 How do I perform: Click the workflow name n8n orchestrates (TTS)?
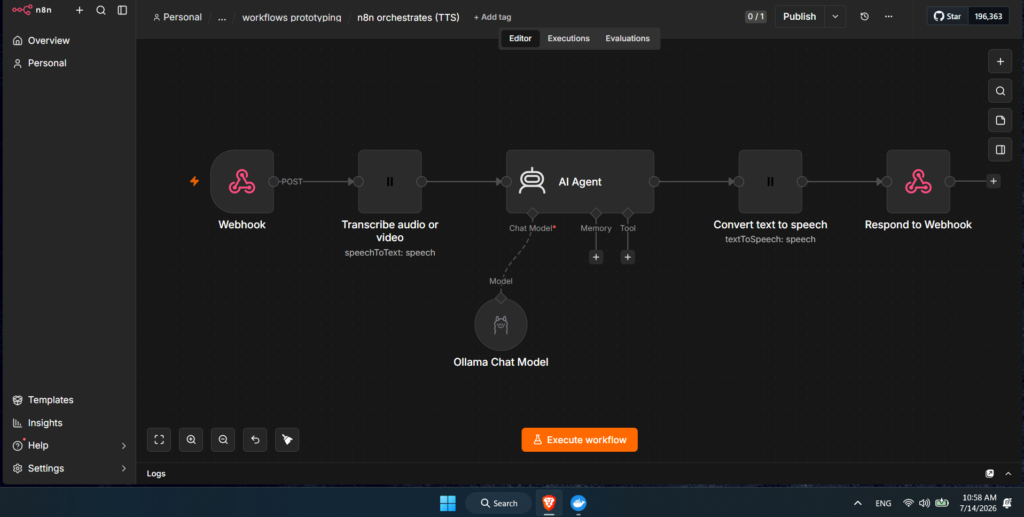[x=408, y=18]
